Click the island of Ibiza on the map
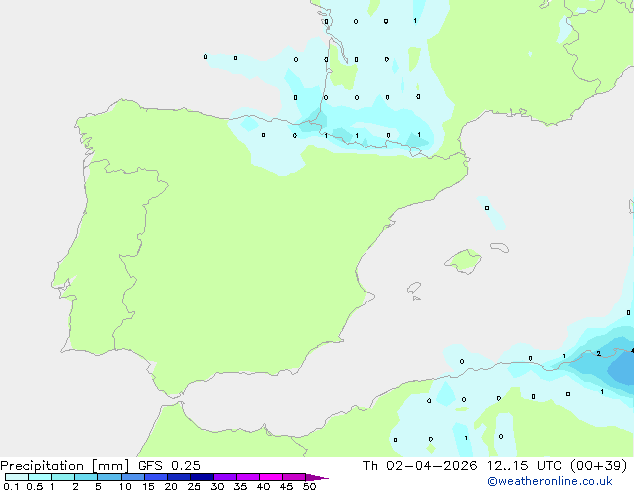Image resolution: width=634 pixels, height=490 pixels. tap(414, 288)
